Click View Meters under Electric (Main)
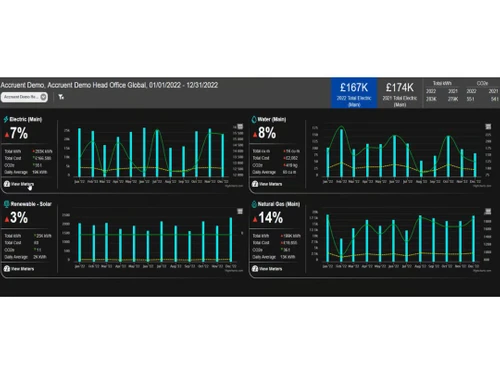Screen dimensions: 500x375 coord(22,184)
